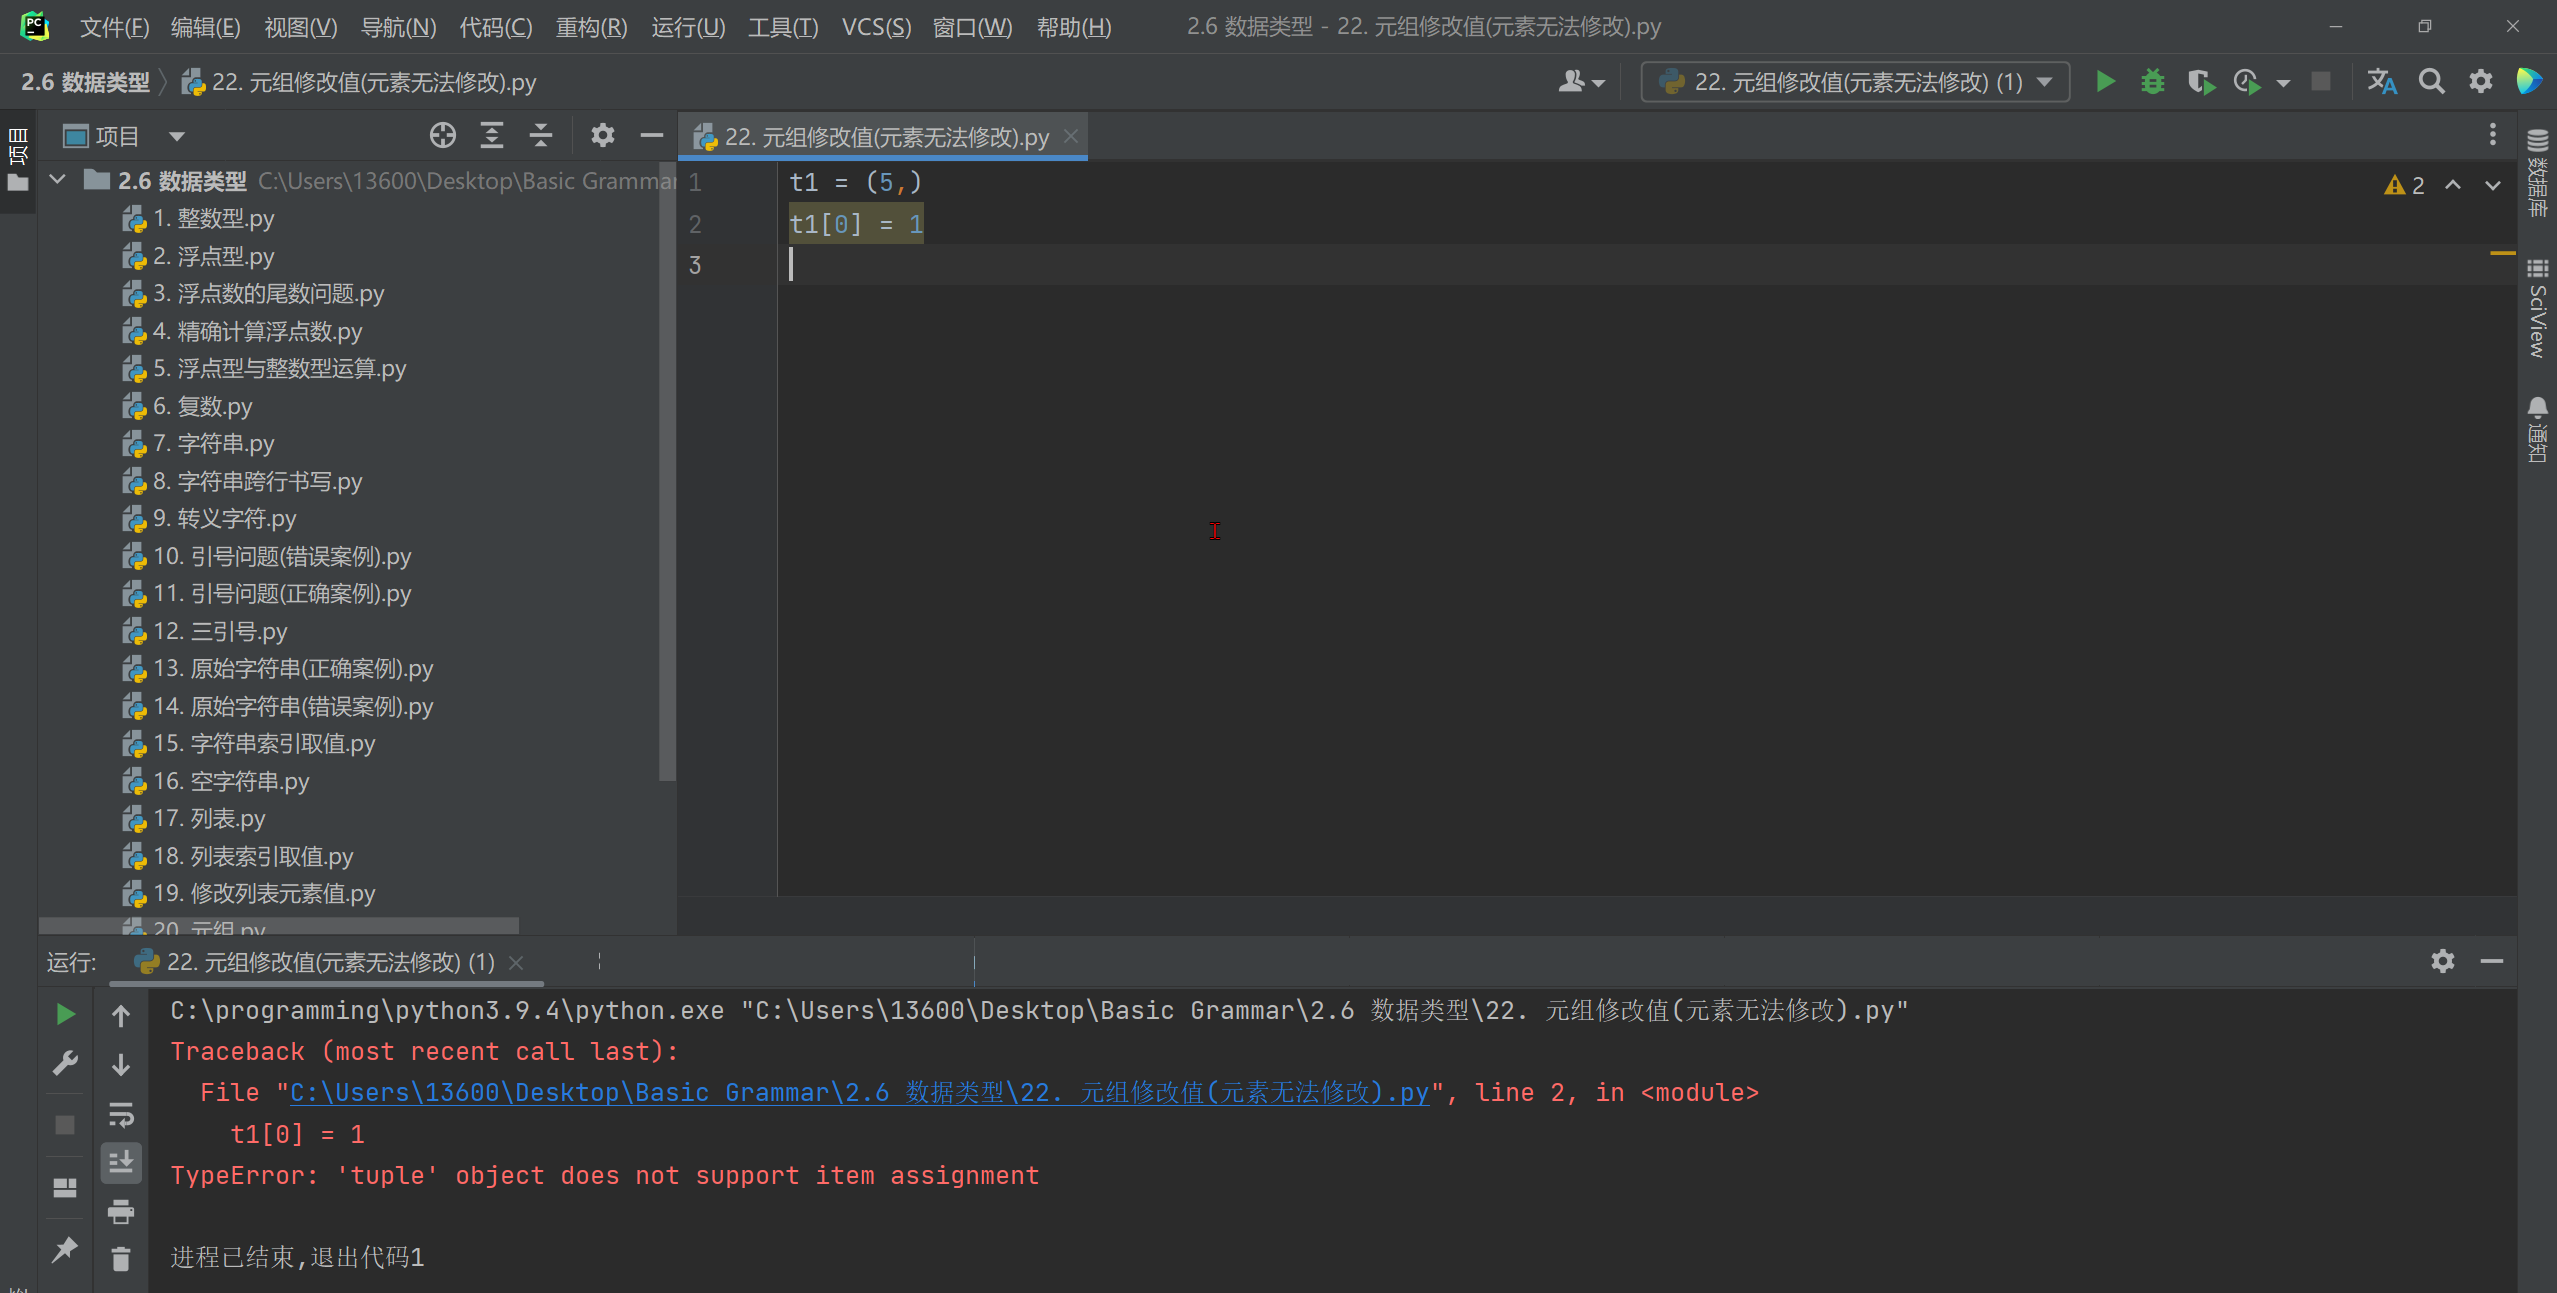Go down the stack trace arrow

coord(121,1065)
